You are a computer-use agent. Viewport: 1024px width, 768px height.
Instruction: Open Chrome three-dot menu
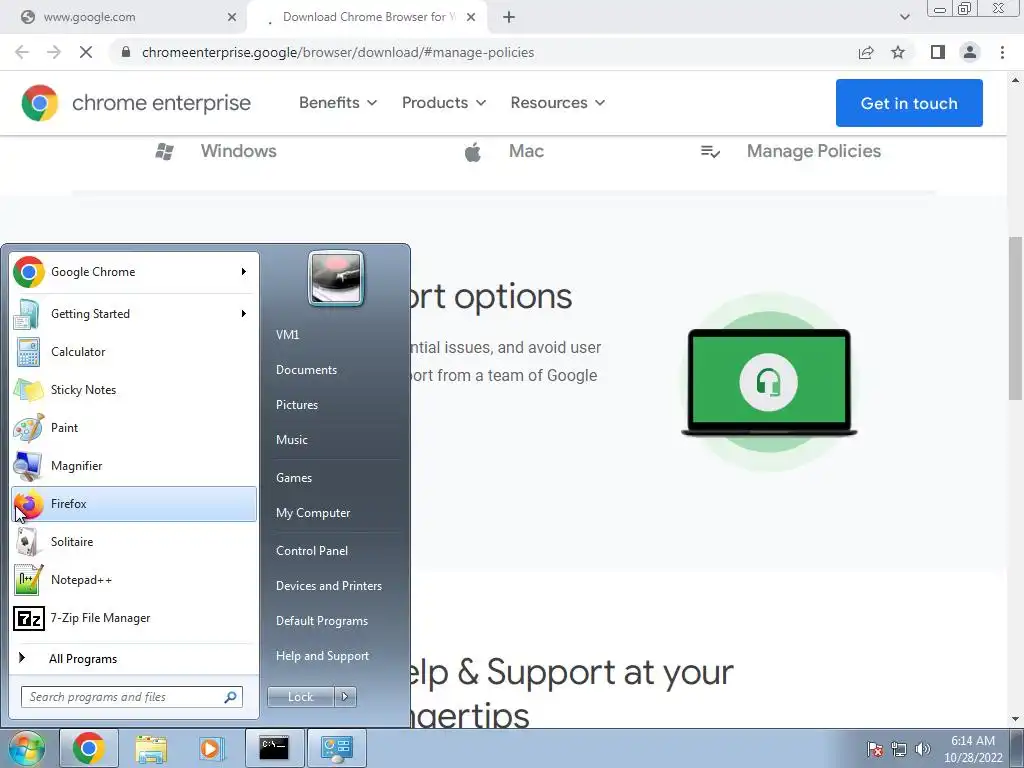1002,52
